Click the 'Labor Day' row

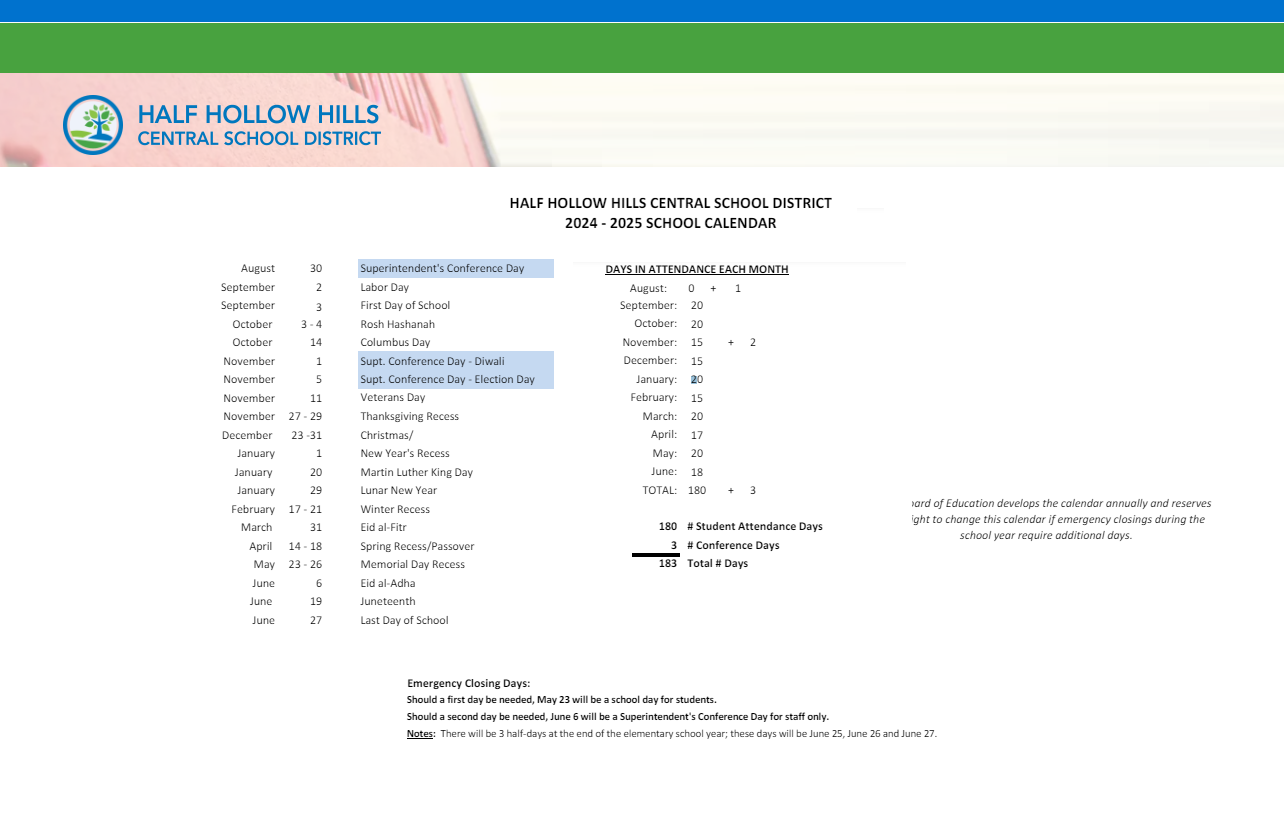[x=385, y=288]
